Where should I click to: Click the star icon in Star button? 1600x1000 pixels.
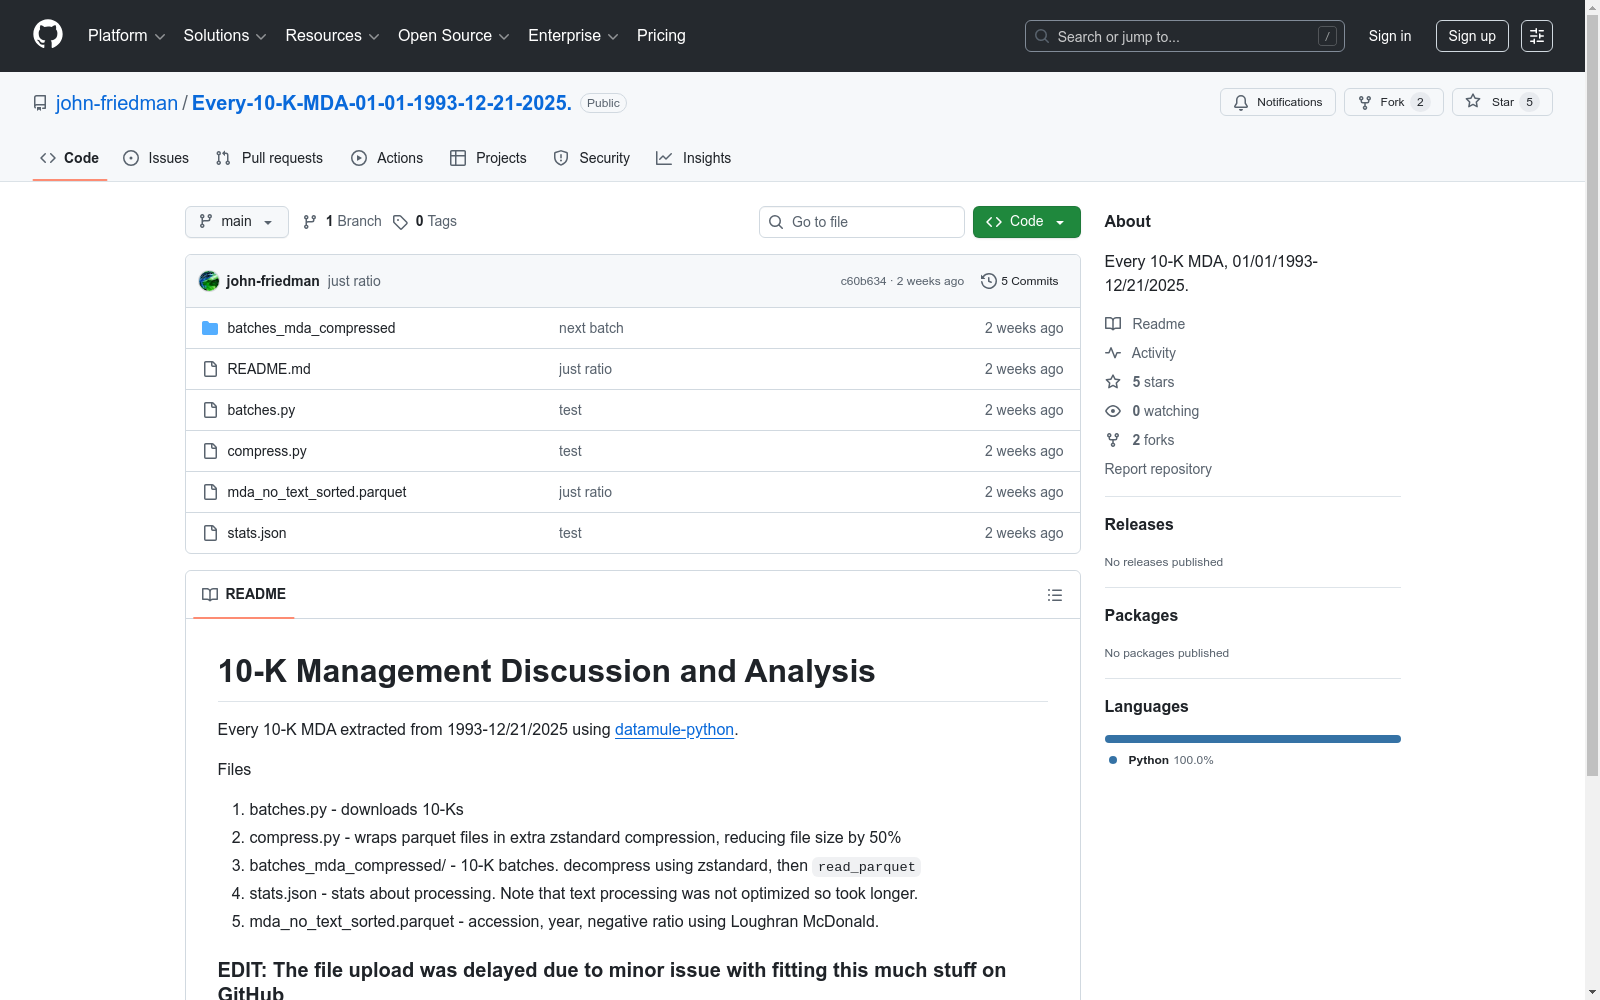coord(1473,101)
